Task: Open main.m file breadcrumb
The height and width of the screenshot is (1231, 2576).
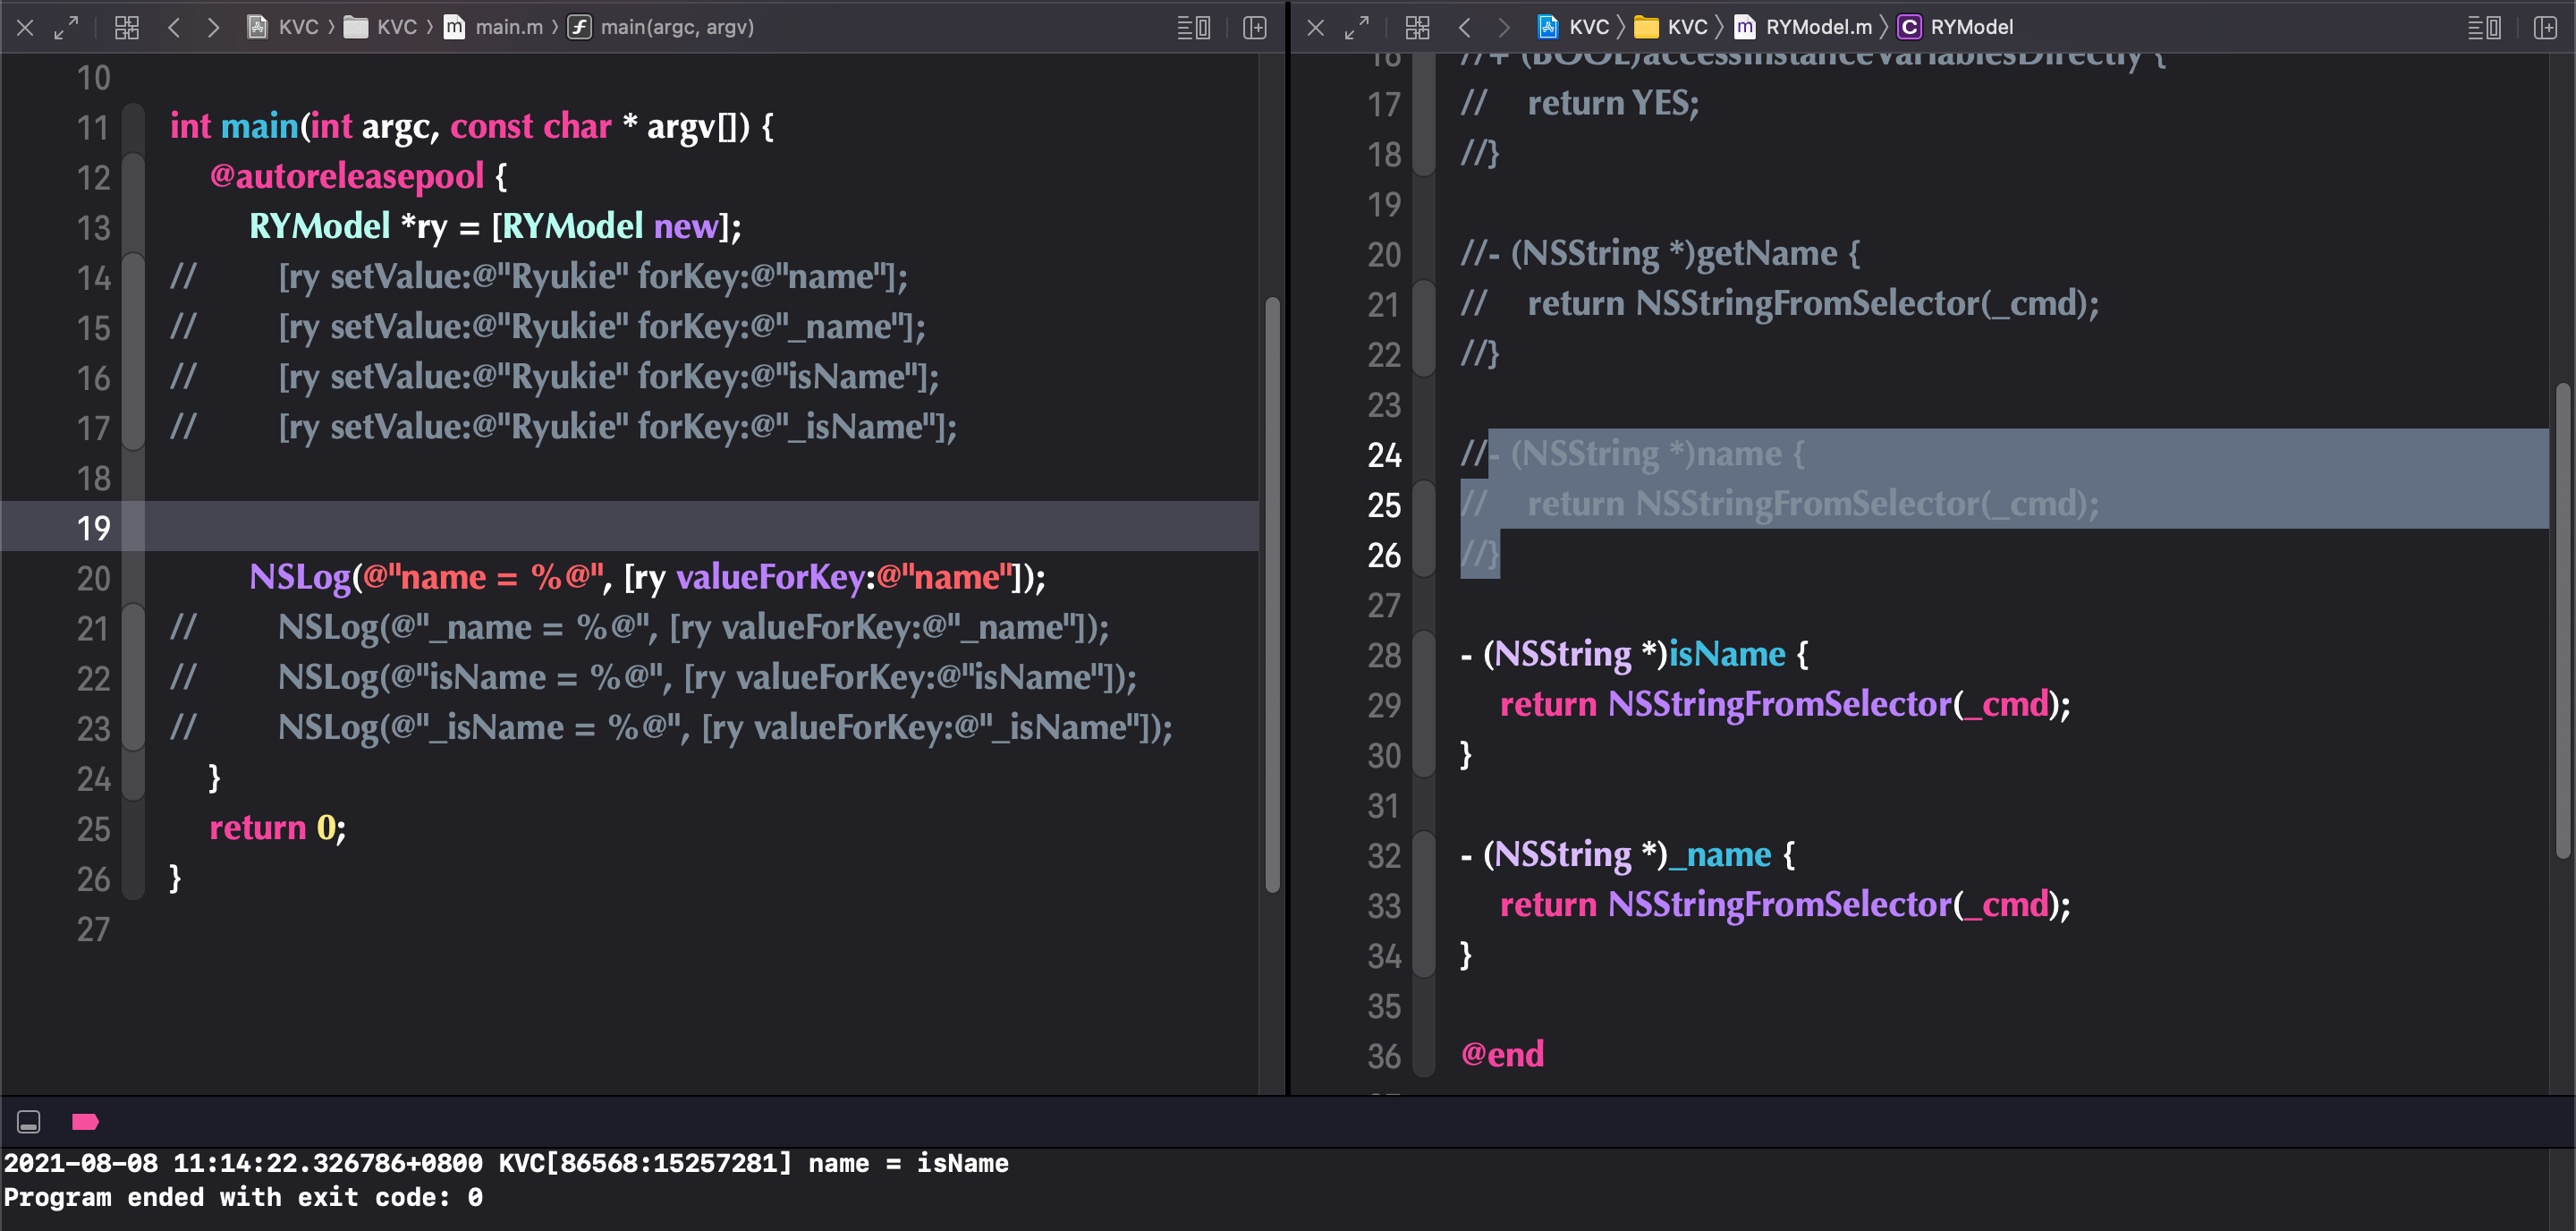Action: tap(494, 27)
